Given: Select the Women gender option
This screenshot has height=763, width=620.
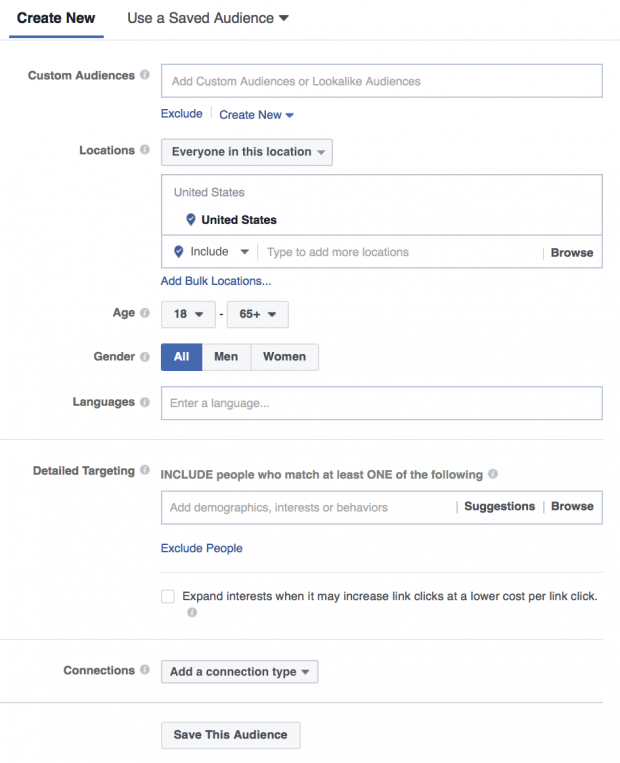Looking at the screenshot, I should tap(285, 357).
